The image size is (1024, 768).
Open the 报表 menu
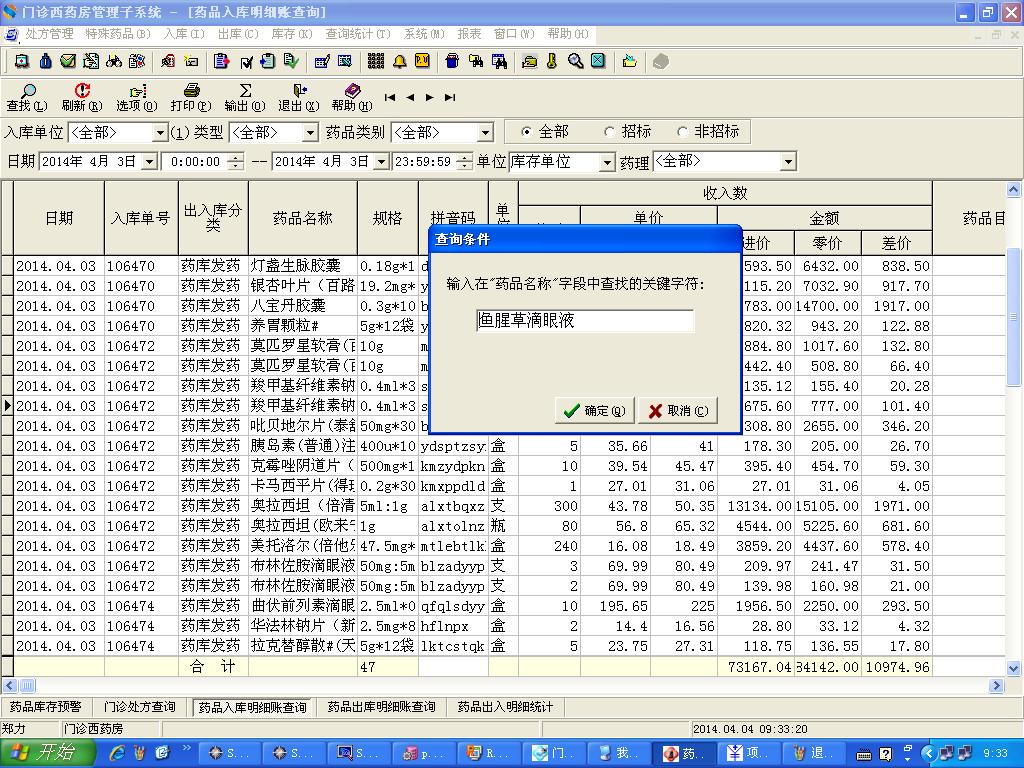coord(469,33)
